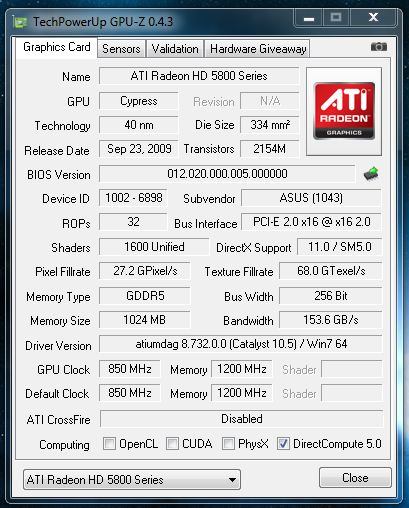Open the Hardware Giveaway tab
The image size is (409, 508).
258,49
